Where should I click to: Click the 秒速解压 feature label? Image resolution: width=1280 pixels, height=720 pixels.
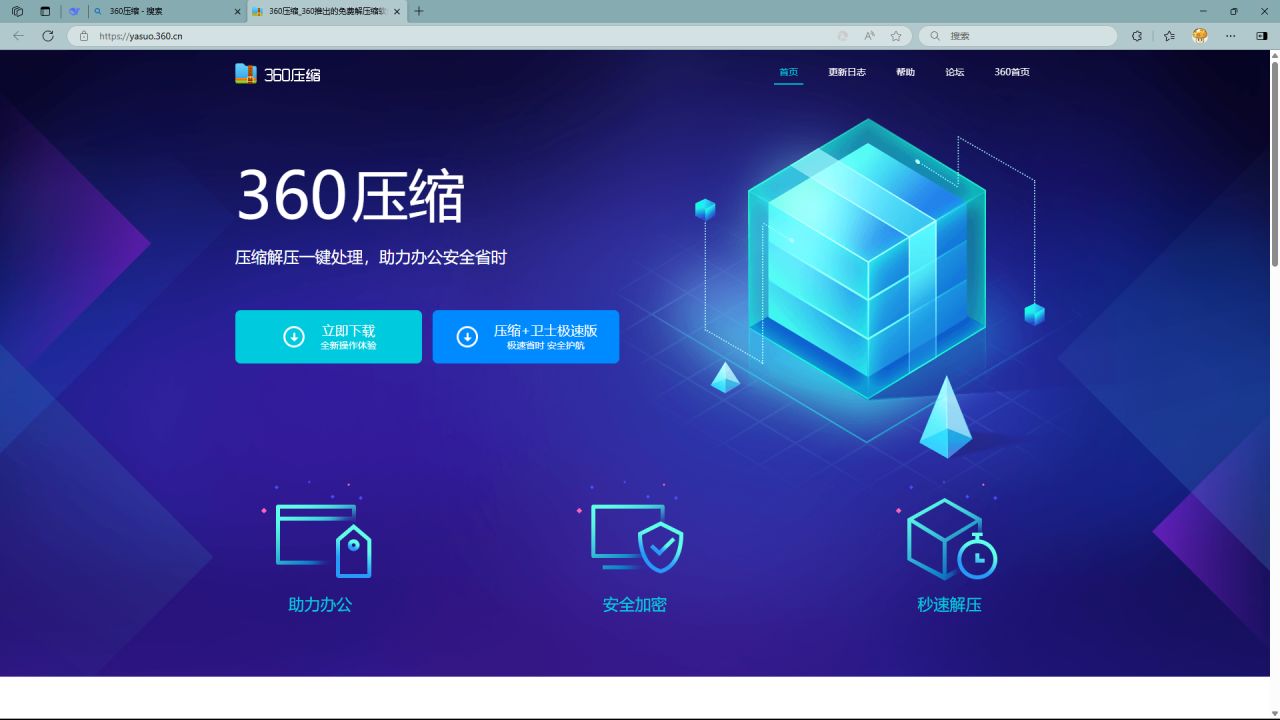pyautogui.click(x=950, y=605)
